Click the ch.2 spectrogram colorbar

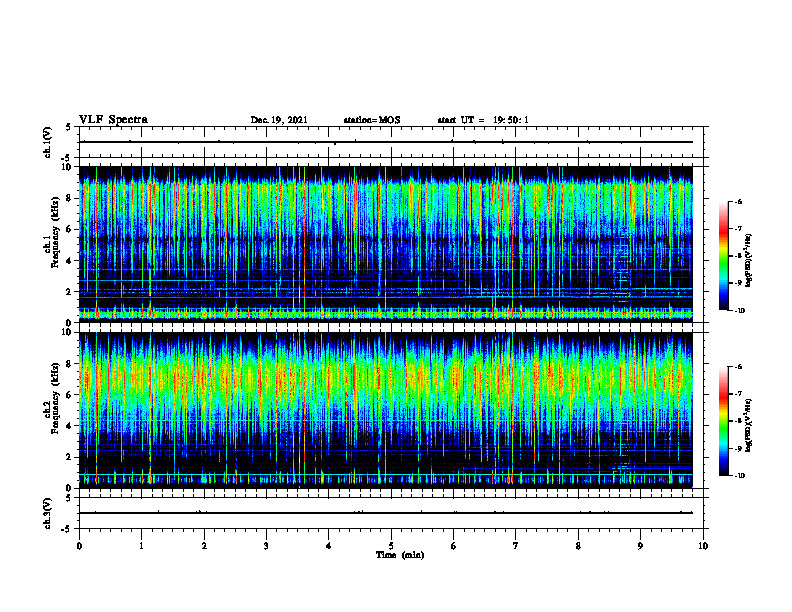coord(723,421)
